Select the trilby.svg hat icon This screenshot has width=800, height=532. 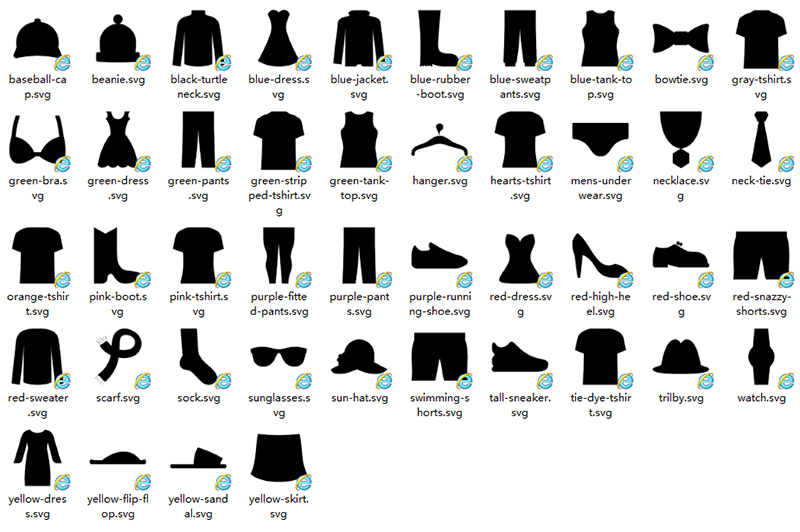click(681, 357)
